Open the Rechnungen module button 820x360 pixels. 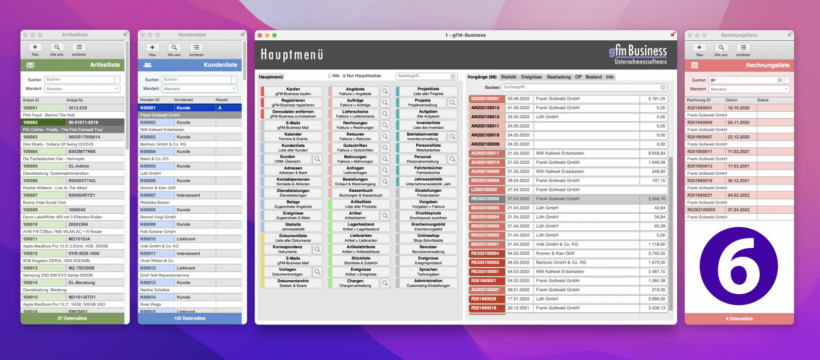(x=354, y=125)
